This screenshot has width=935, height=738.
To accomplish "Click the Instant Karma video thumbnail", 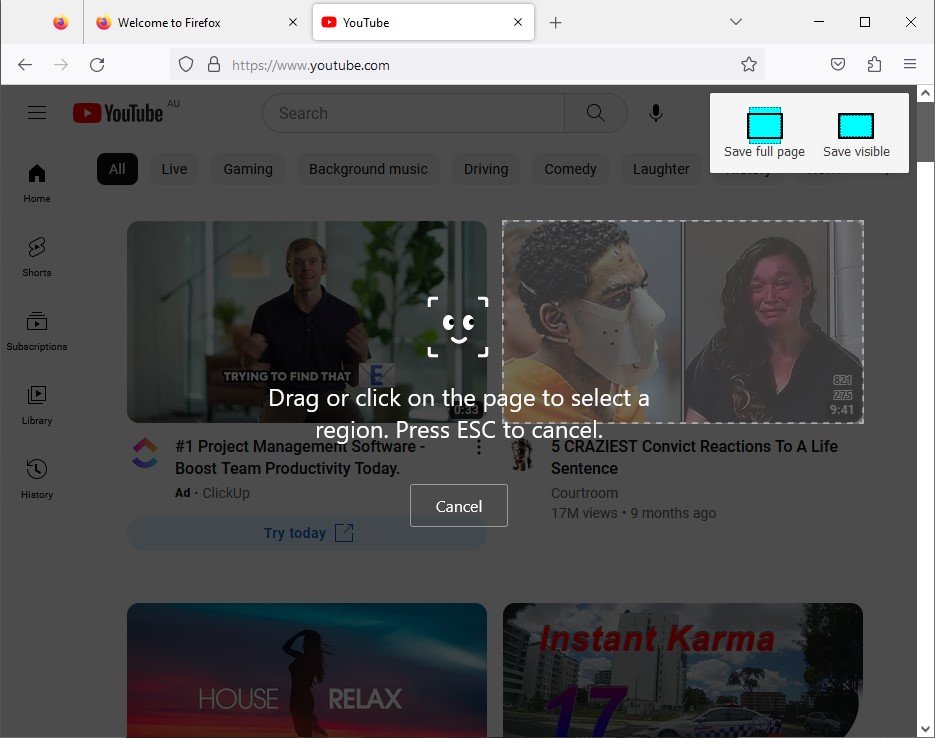I will [683, 670].
